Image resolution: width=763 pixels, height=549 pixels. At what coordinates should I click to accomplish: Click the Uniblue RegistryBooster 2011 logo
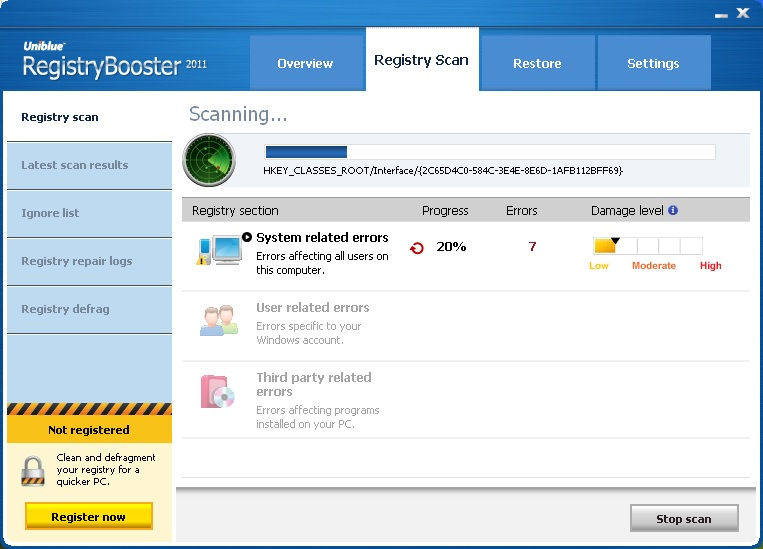[115, 60]
